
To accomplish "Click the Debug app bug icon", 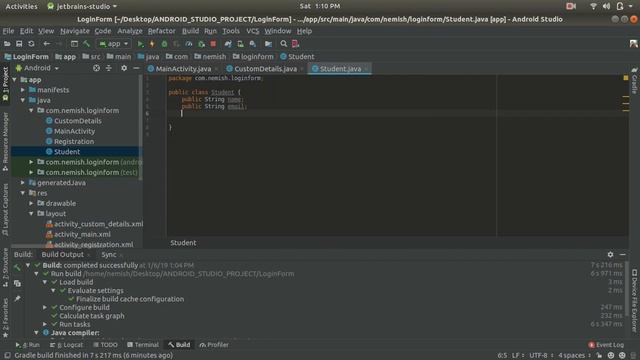I will [x=164, y=44].
